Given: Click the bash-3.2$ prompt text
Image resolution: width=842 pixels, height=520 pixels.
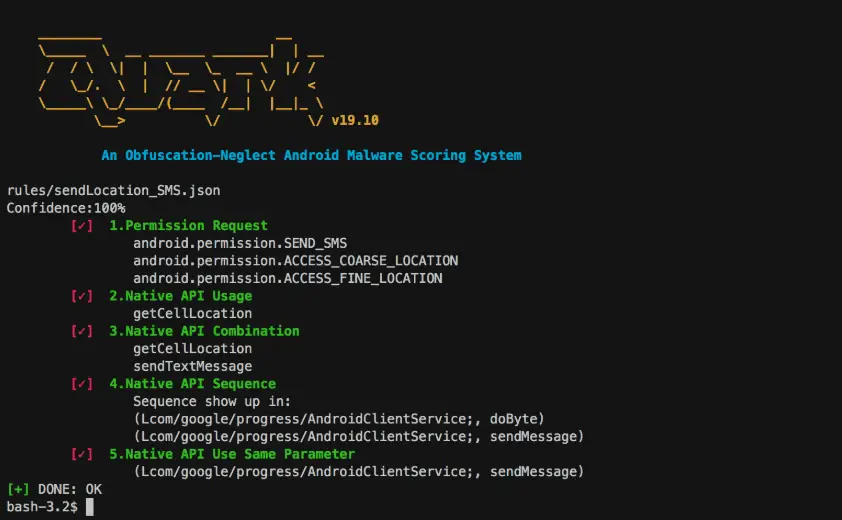Looking at the screenshot, I should (42, 507).
